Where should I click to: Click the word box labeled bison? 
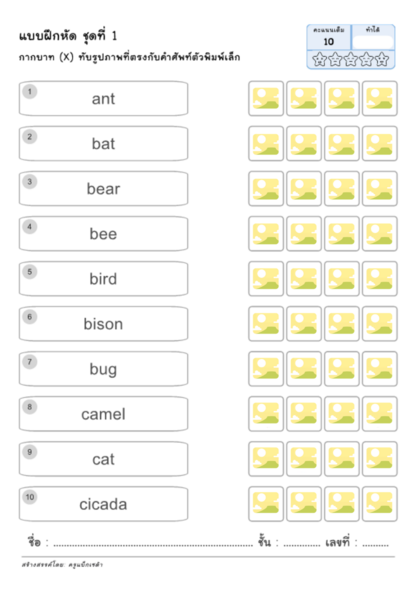103,324
